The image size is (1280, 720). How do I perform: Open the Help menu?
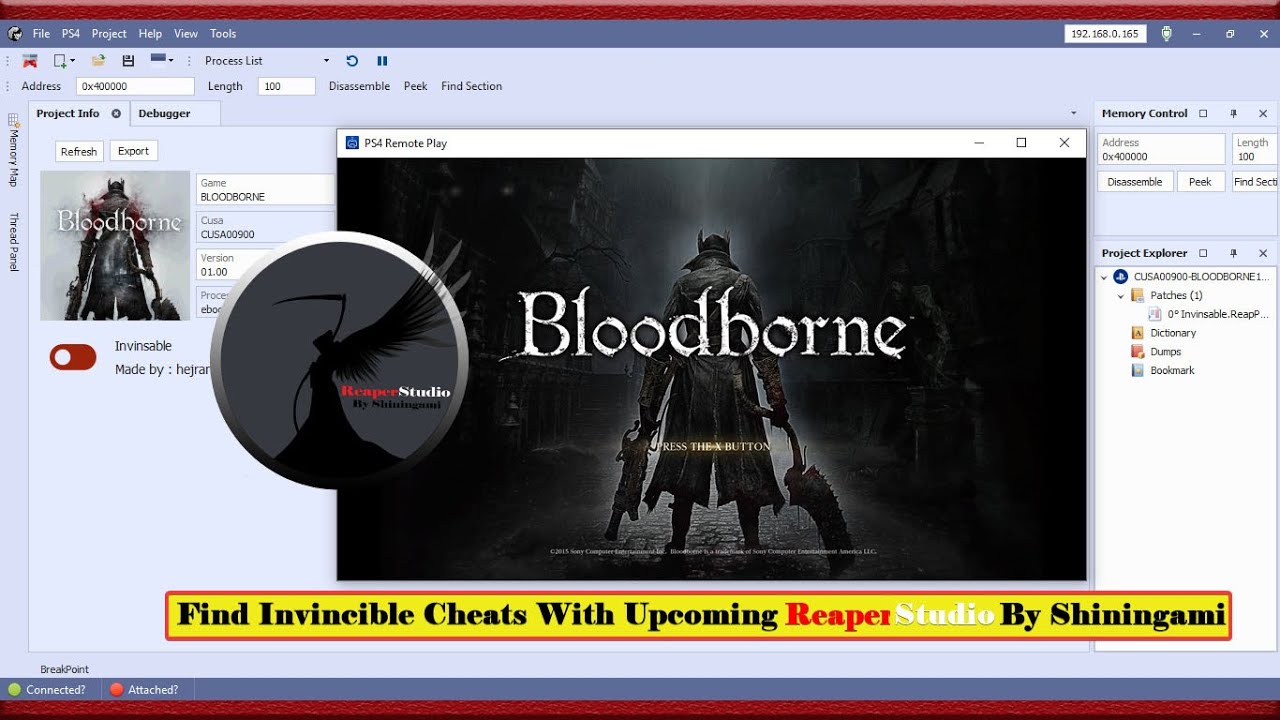pyautogui.click(x=150, y=34)
